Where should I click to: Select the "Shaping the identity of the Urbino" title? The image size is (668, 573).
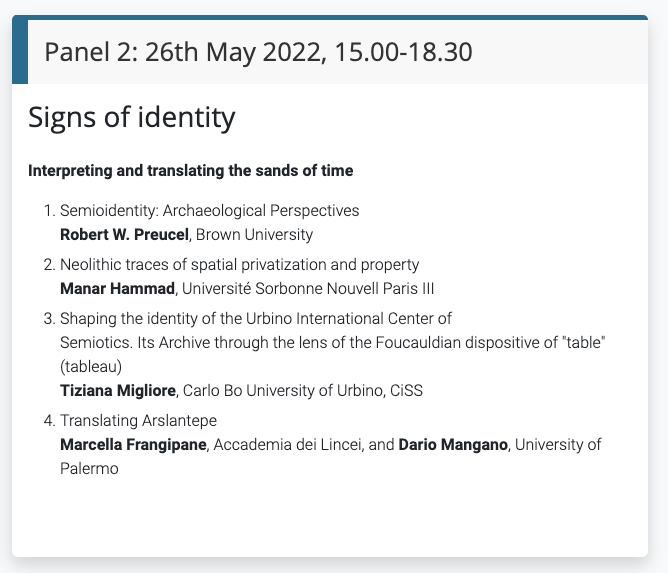click(256, 319)
